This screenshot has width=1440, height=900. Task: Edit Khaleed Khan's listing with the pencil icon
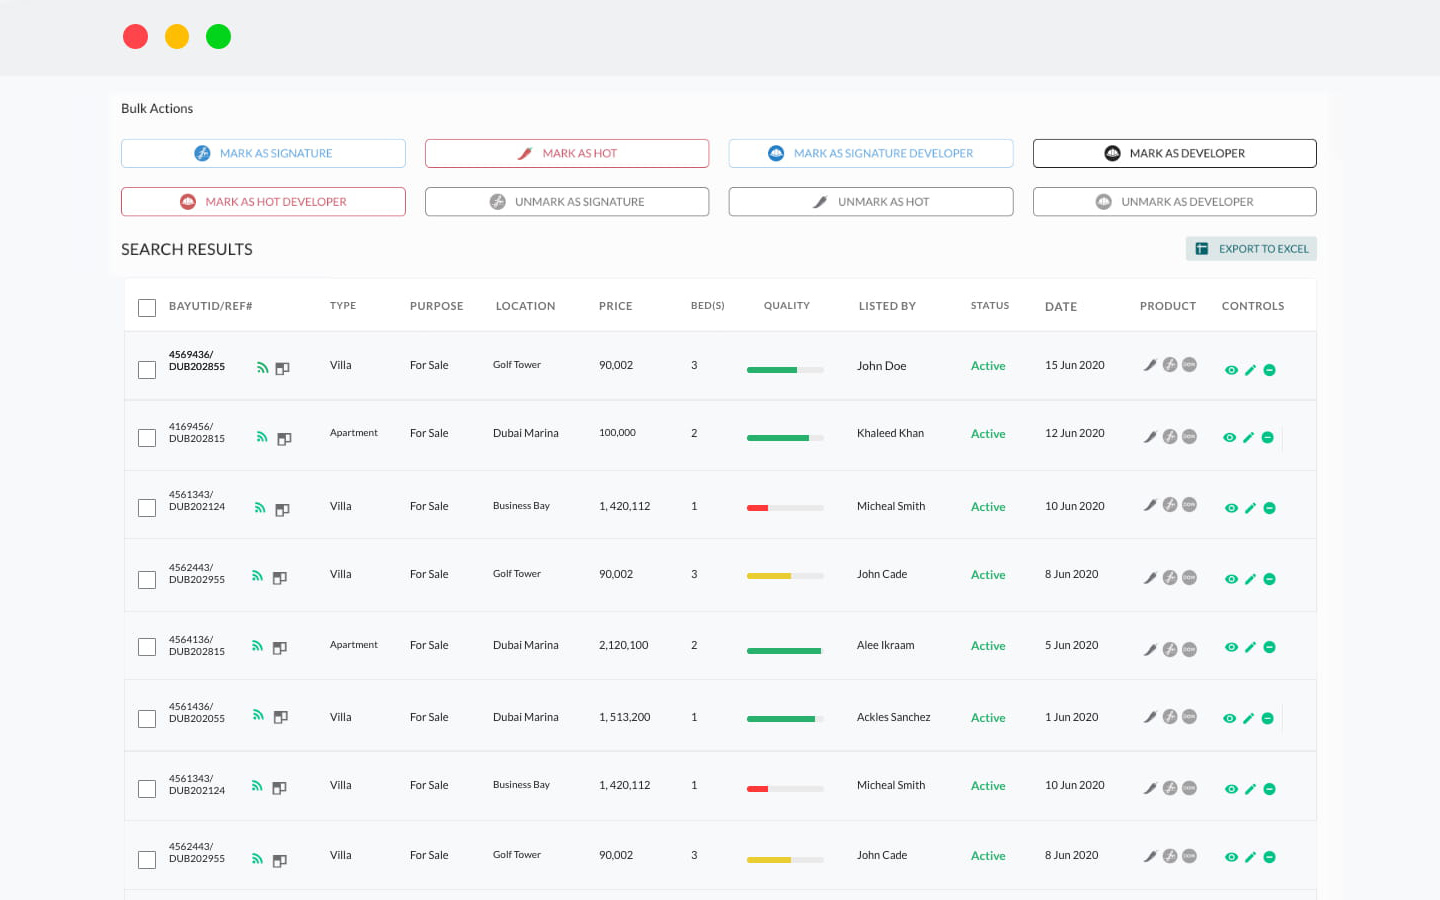pyautogui.click(x=1250, y=437)
